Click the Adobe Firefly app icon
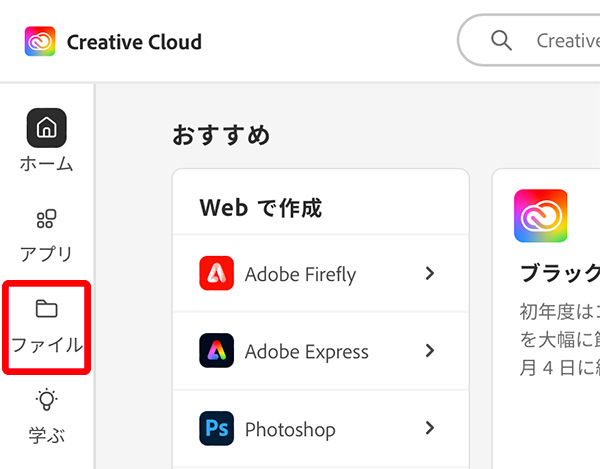This screenshot has height=469, width=600. pos(217,273)
